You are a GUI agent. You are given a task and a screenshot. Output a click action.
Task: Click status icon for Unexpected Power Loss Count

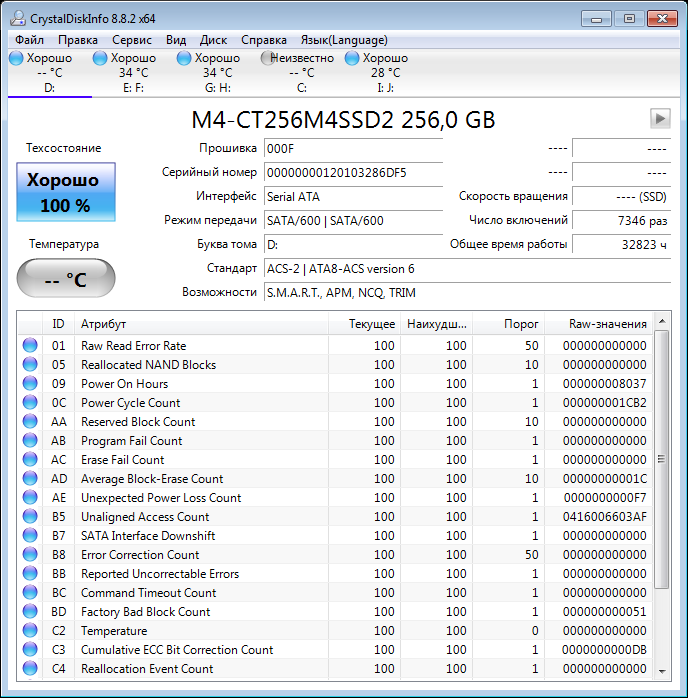30,497
